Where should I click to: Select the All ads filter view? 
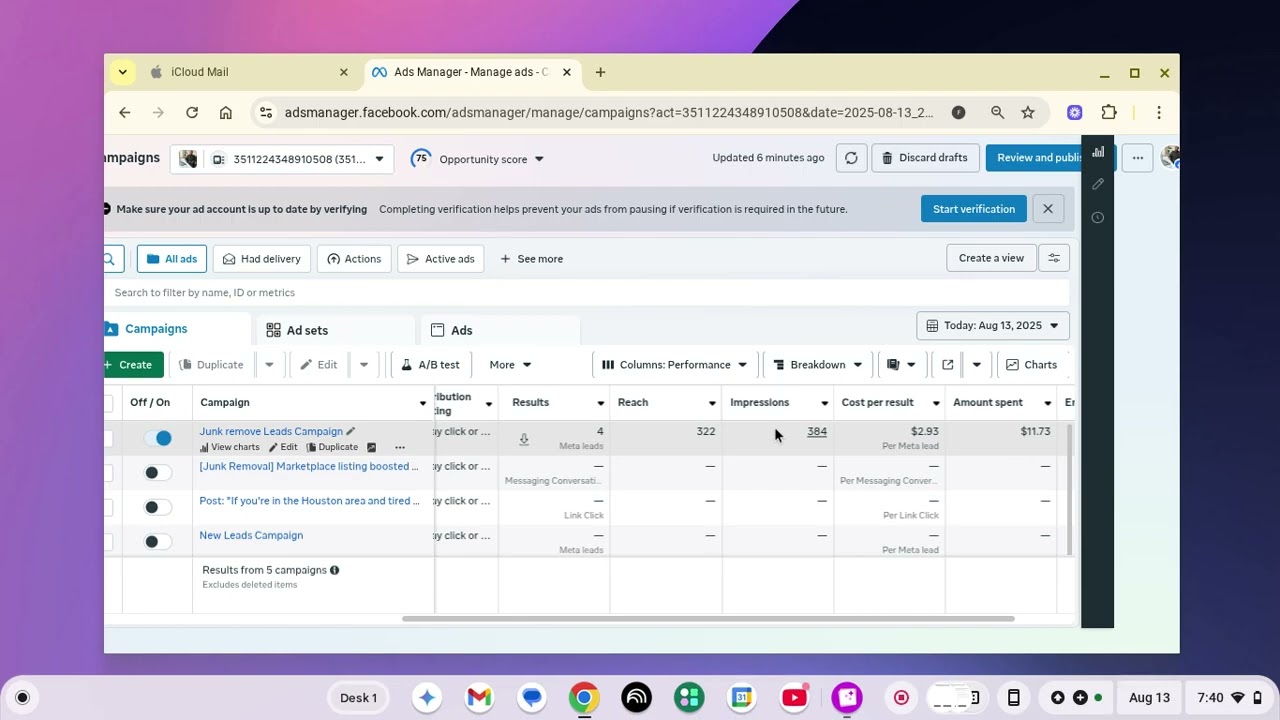tap(171, 259)
